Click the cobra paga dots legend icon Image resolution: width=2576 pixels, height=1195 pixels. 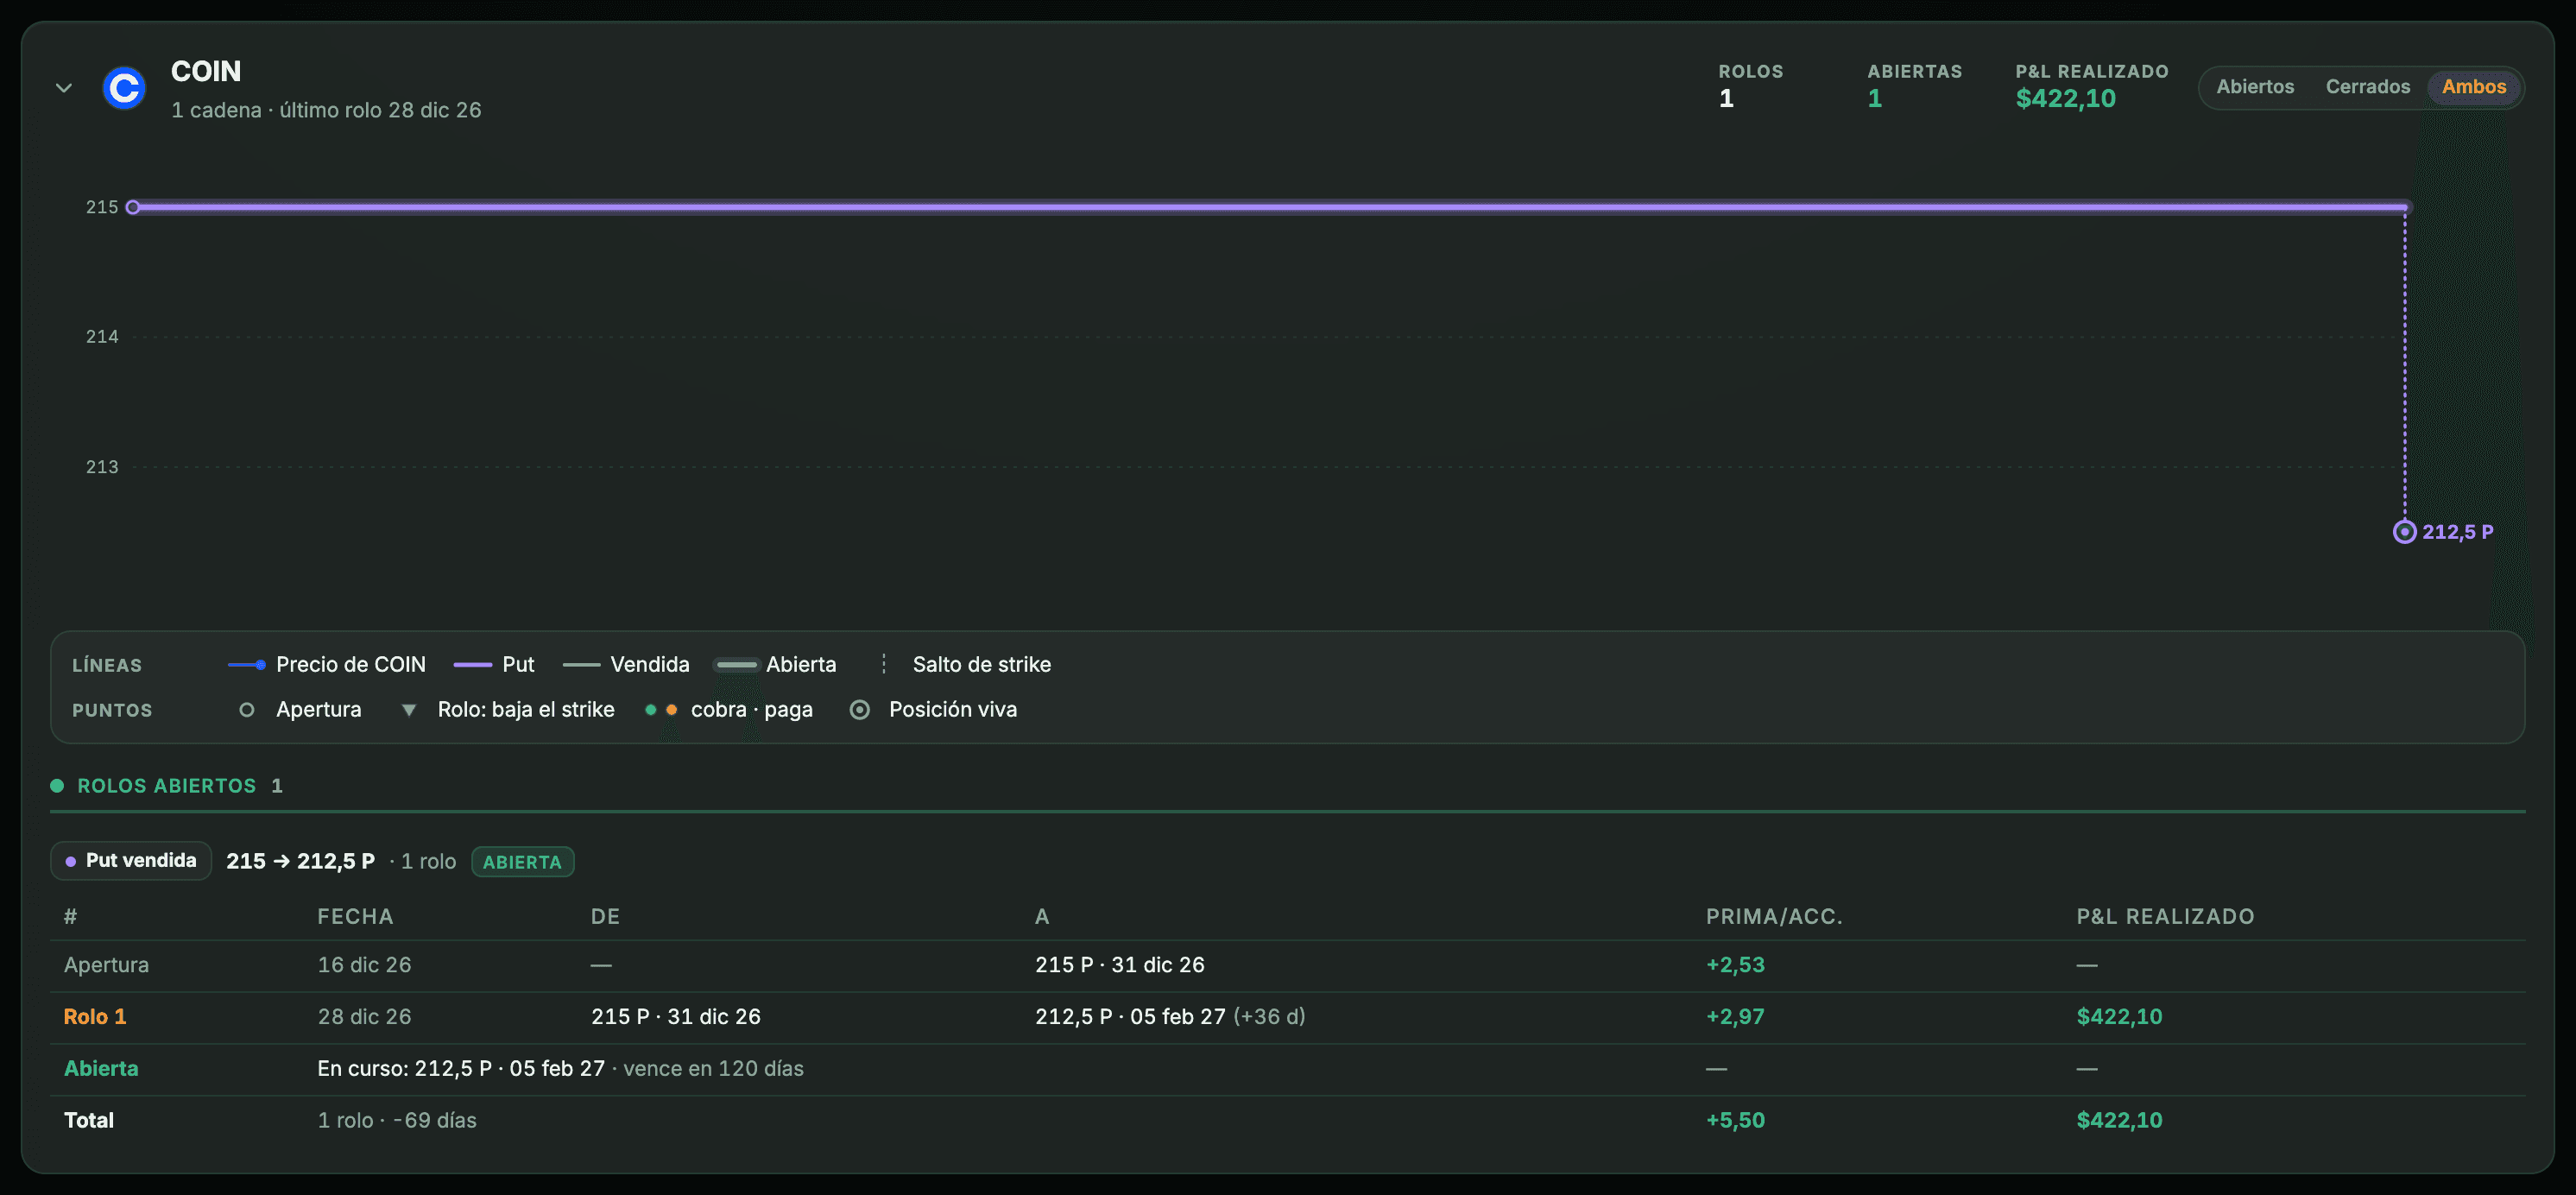point(661,710)
